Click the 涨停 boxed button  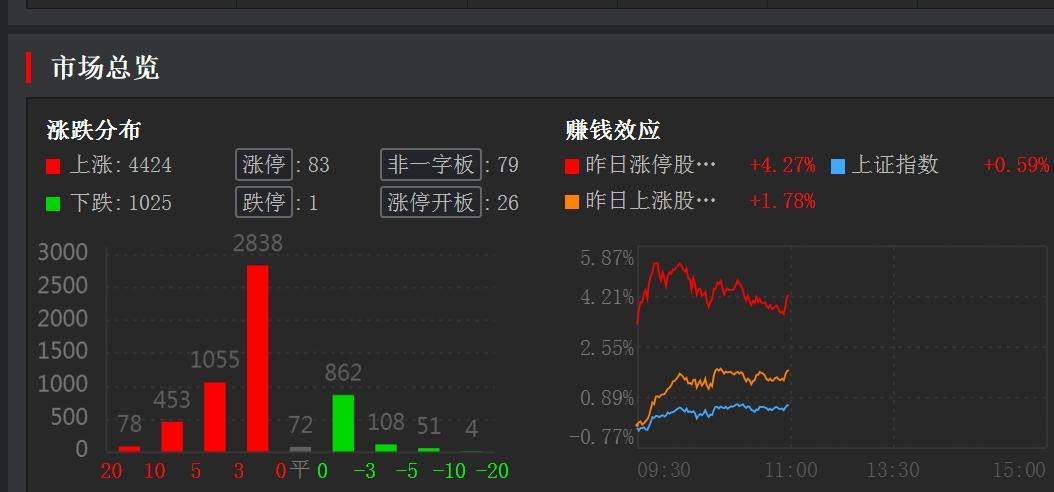(x=264, y=165)
